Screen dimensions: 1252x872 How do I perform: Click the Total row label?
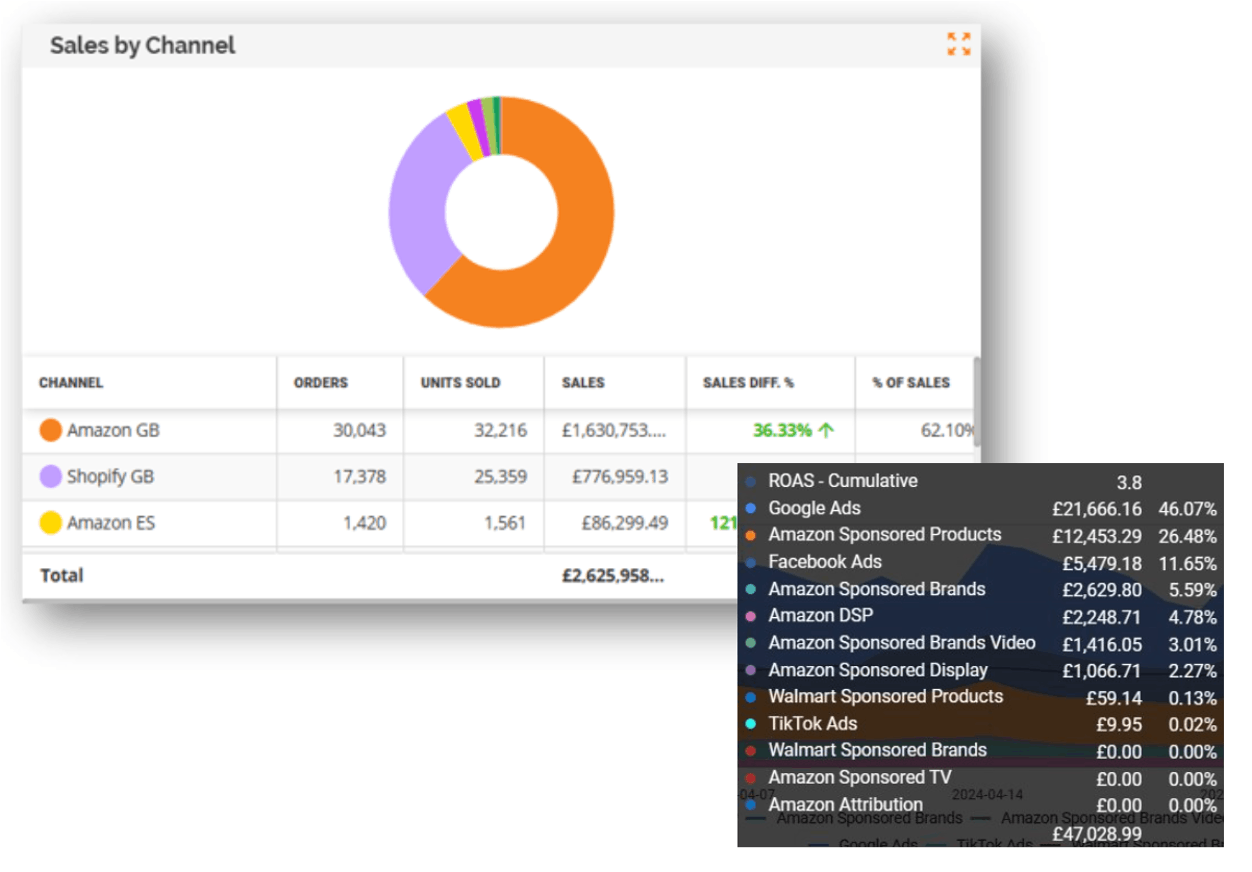[61, 575]
